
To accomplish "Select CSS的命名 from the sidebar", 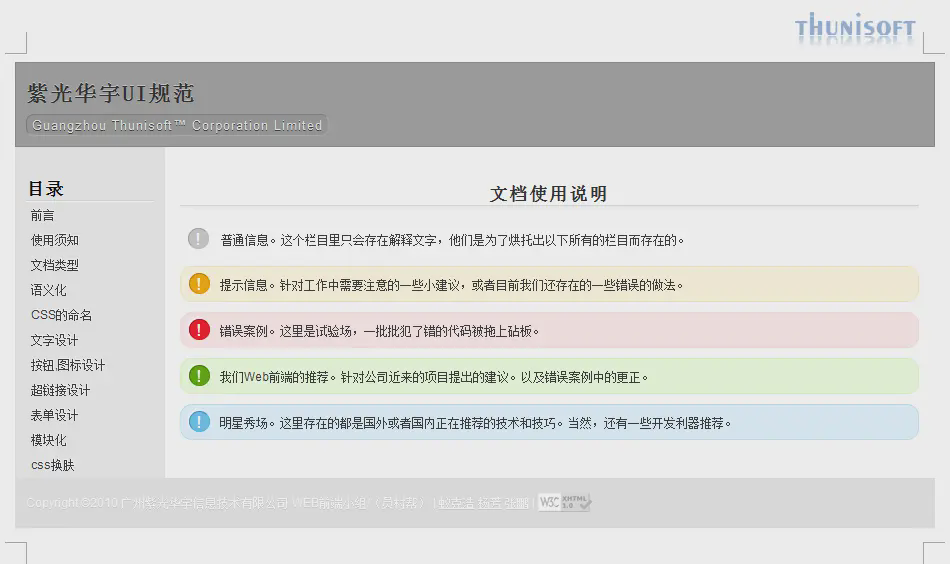I will [x=61, y=315].
